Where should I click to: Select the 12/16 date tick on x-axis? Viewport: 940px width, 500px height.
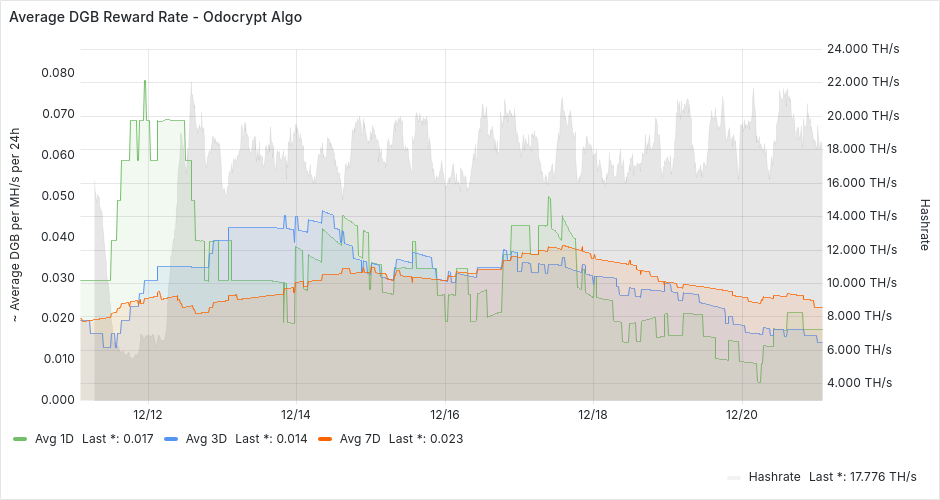(x=444, y=413)
